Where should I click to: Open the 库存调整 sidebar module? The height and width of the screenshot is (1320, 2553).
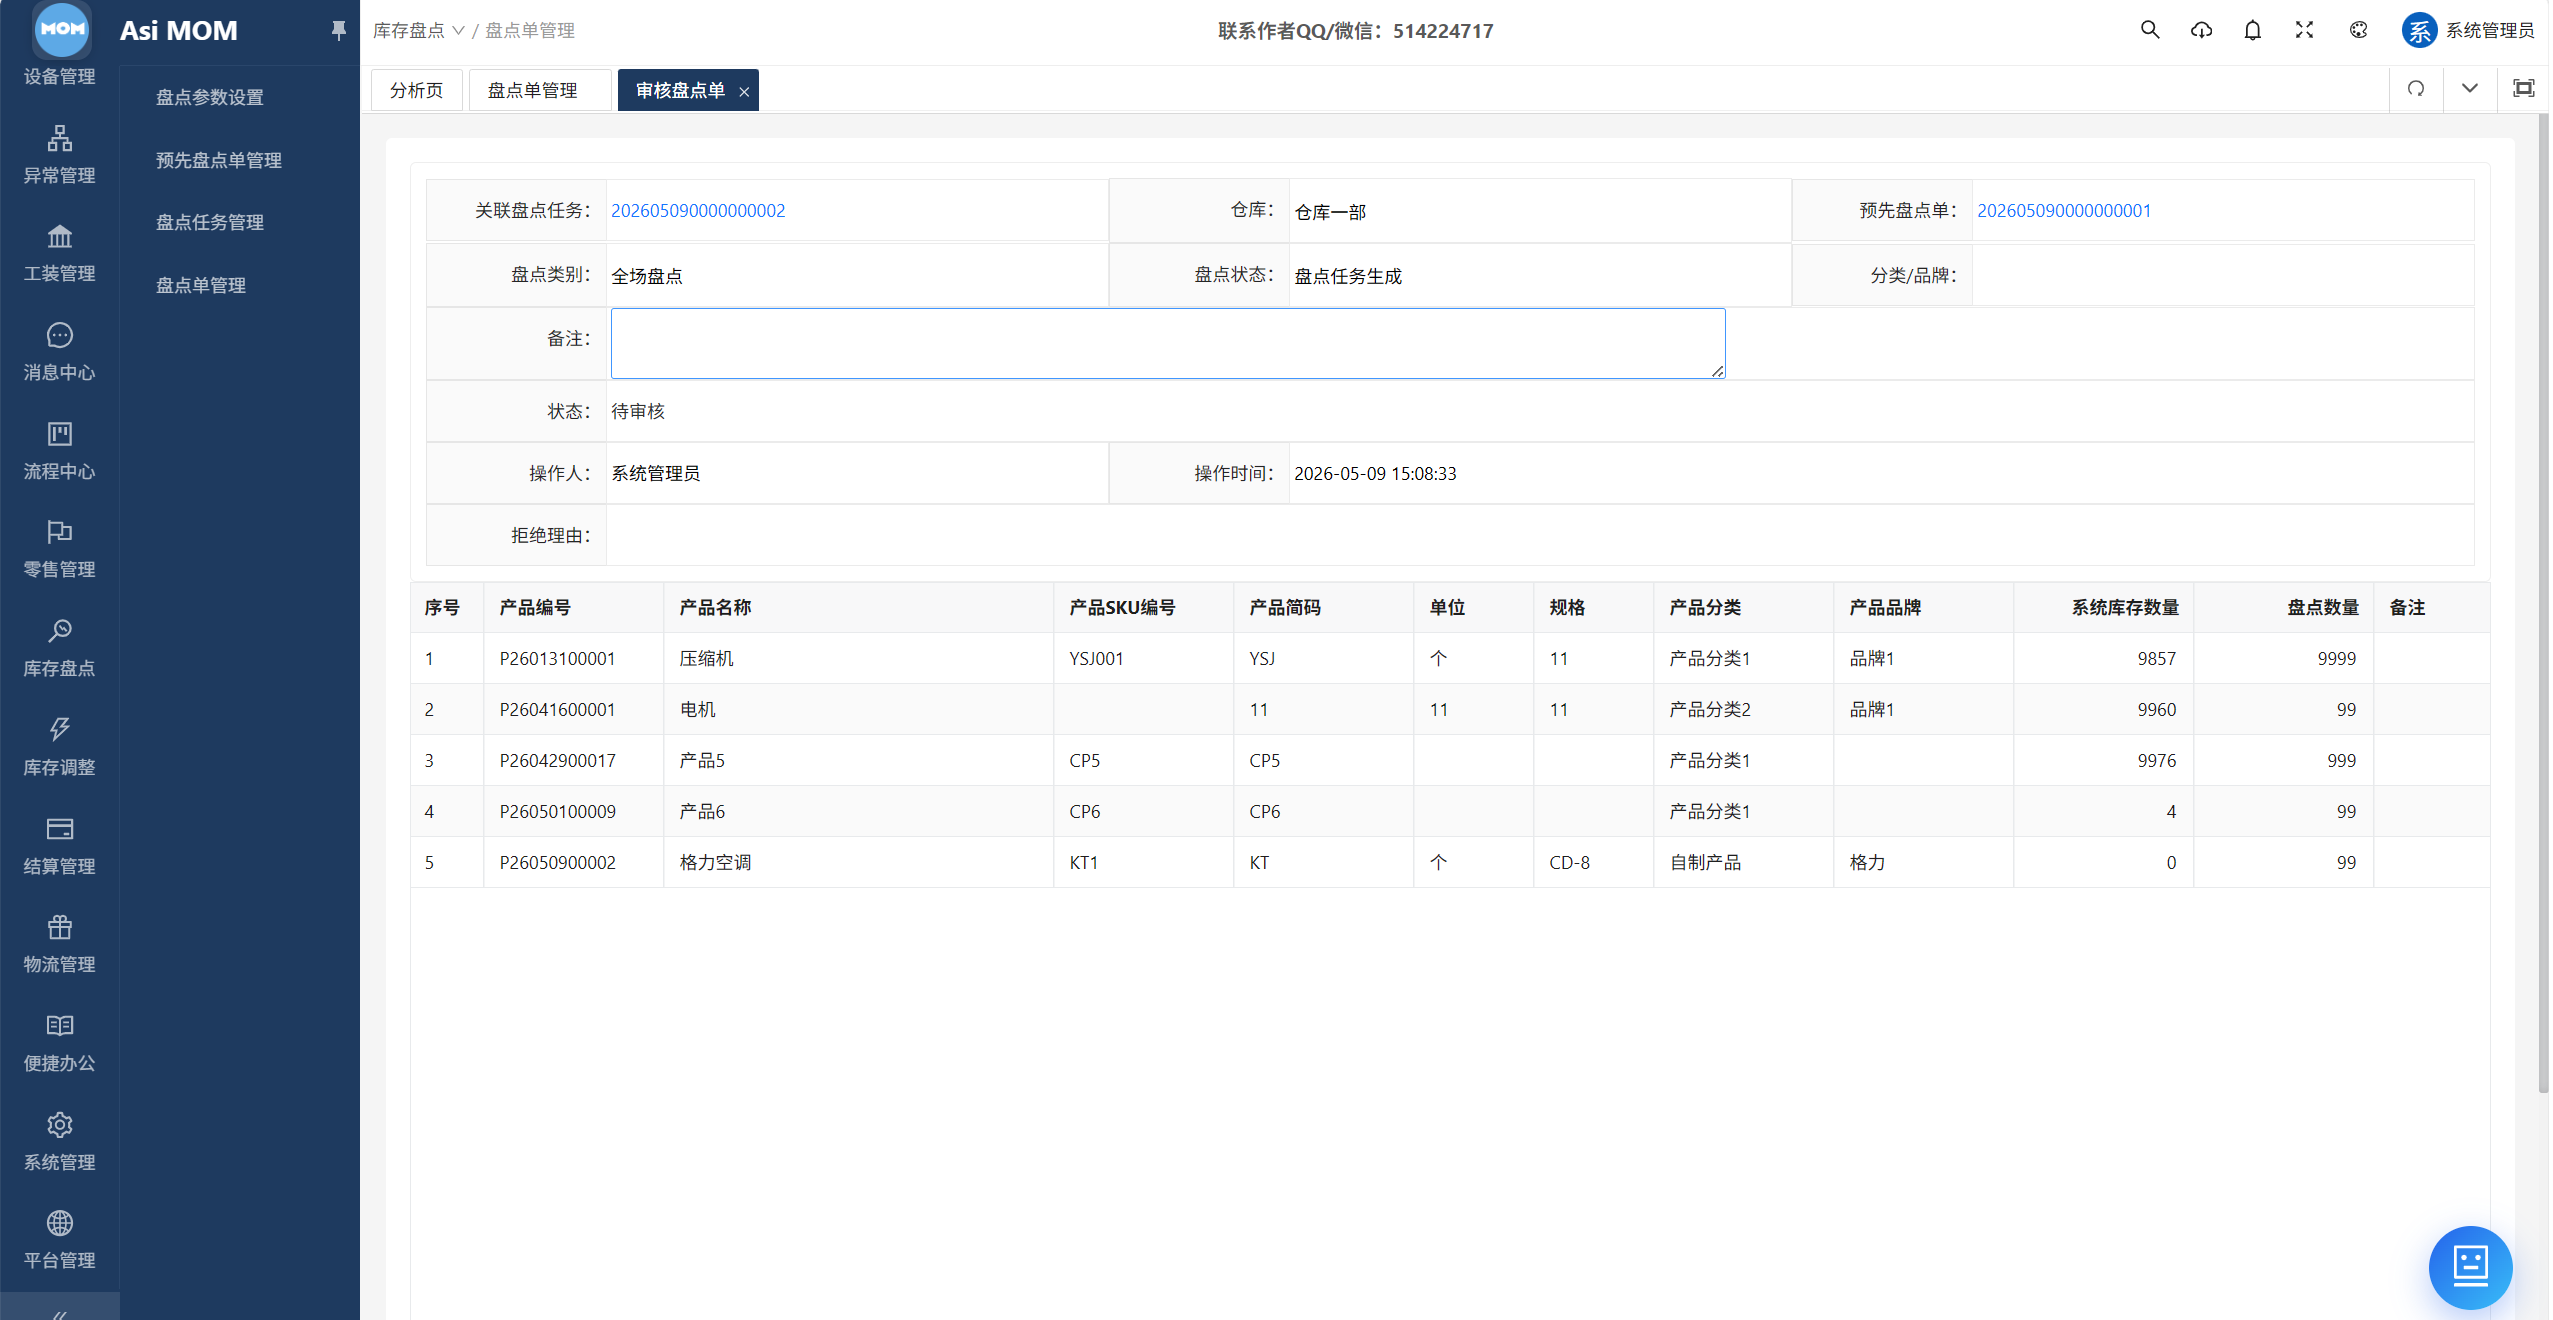coord(59,747)
